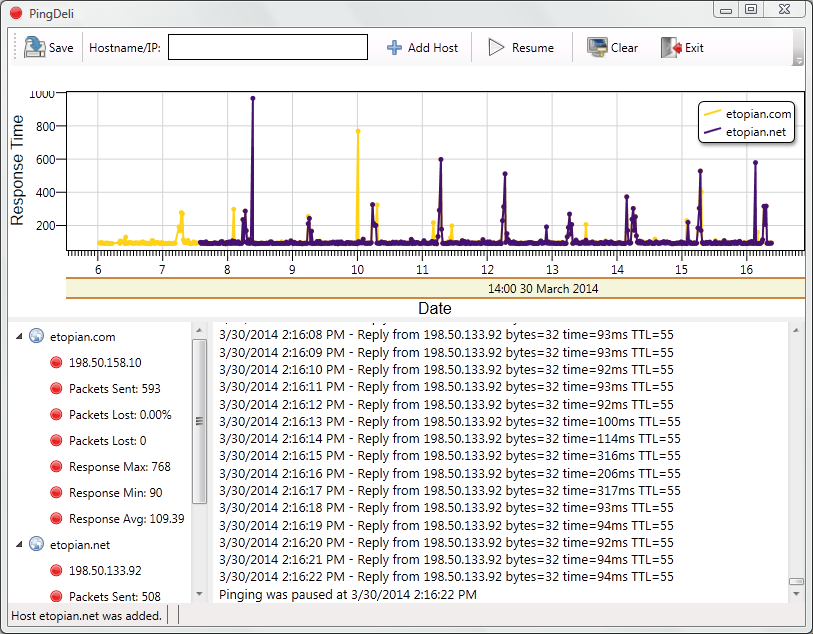Select the Response Avg: 109.39 row
This screenshot has width=813, height=634.
127,518
